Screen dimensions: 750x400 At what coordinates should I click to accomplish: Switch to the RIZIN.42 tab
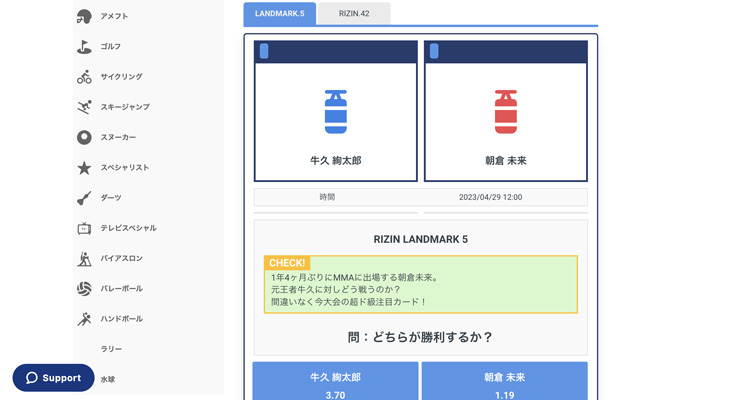click(x=354, y=13)
